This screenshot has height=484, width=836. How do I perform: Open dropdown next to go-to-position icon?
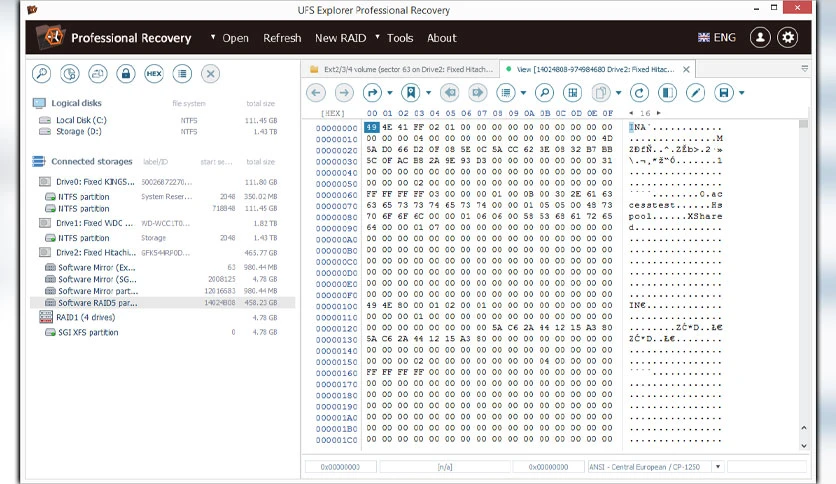pos(390,93)
